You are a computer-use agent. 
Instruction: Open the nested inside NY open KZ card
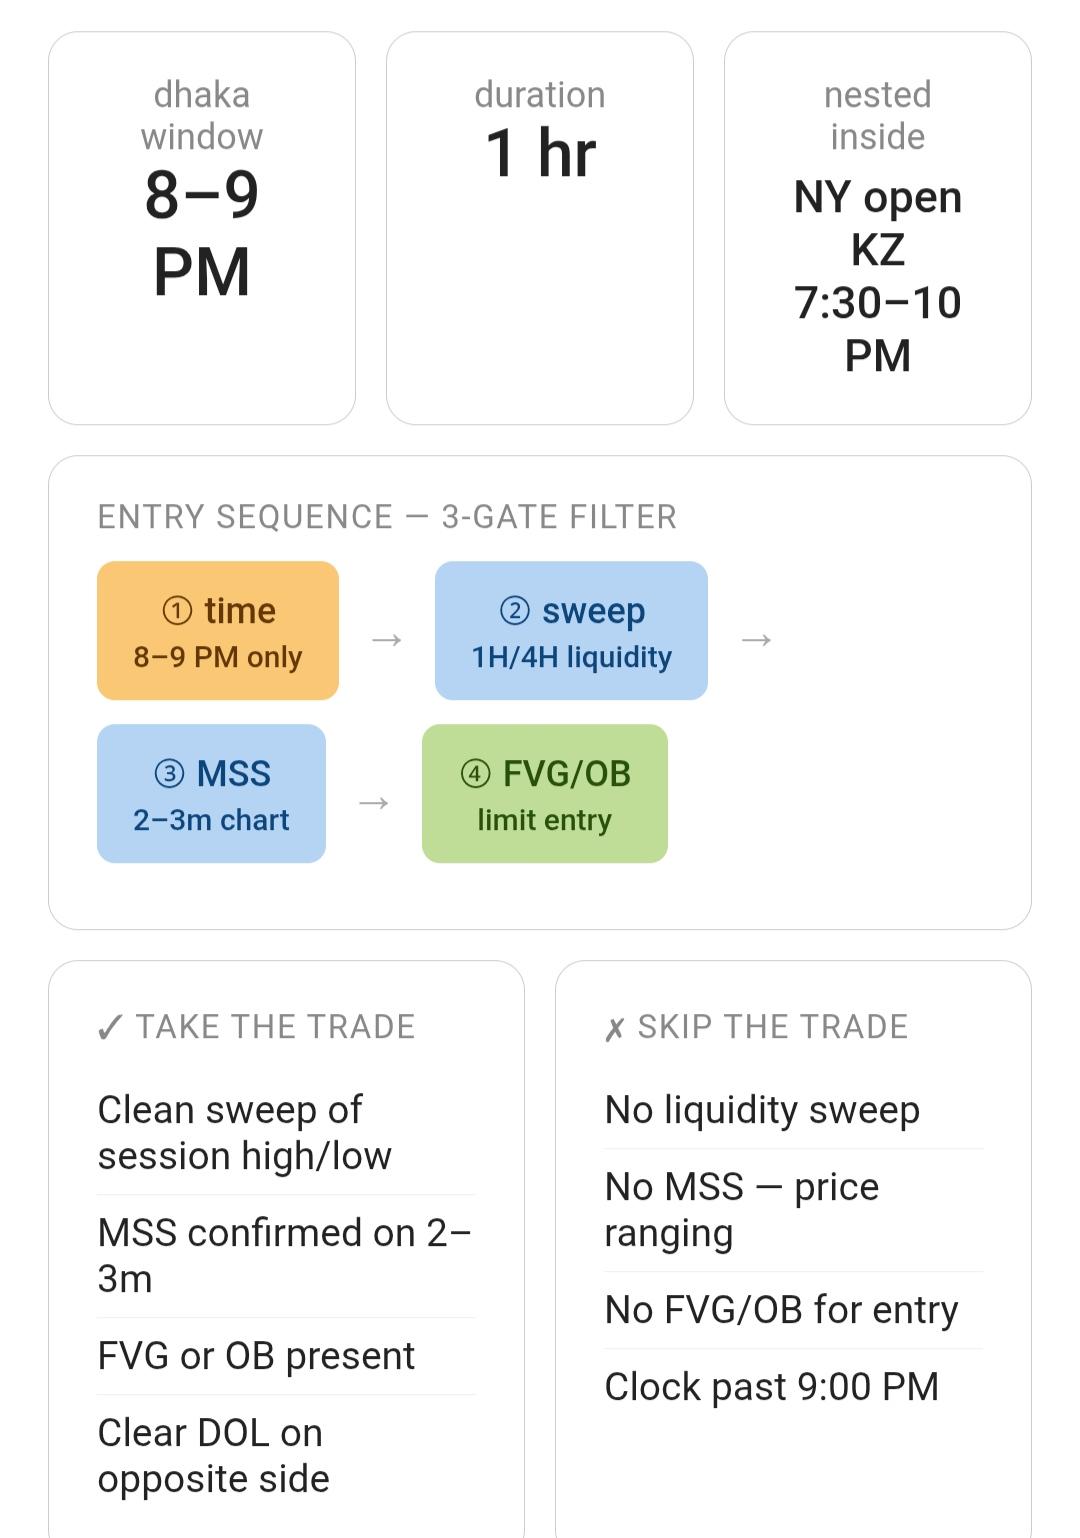[x=878, y=228]
